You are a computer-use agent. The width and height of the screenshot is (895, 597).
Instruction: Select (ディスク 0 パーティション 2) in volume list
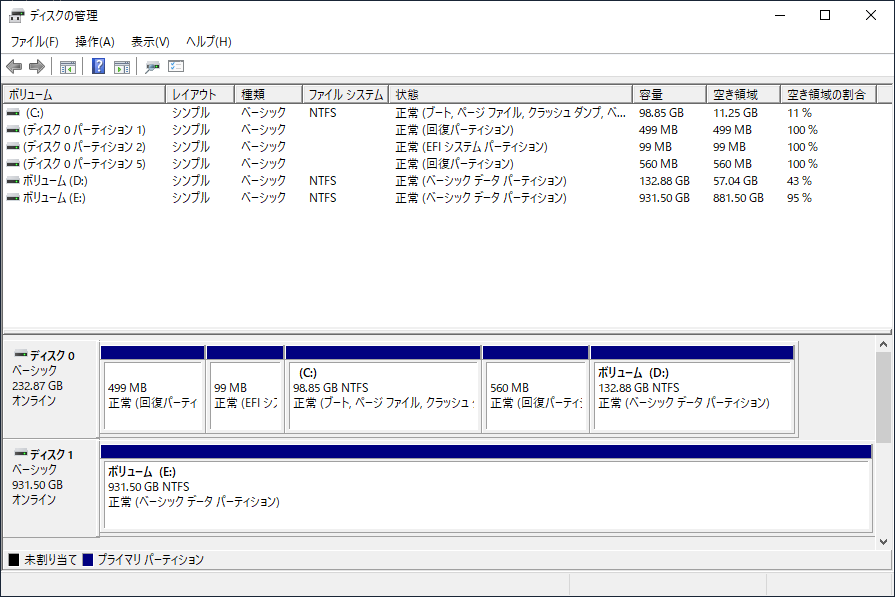pyautogui.click(x=447, y=147)
